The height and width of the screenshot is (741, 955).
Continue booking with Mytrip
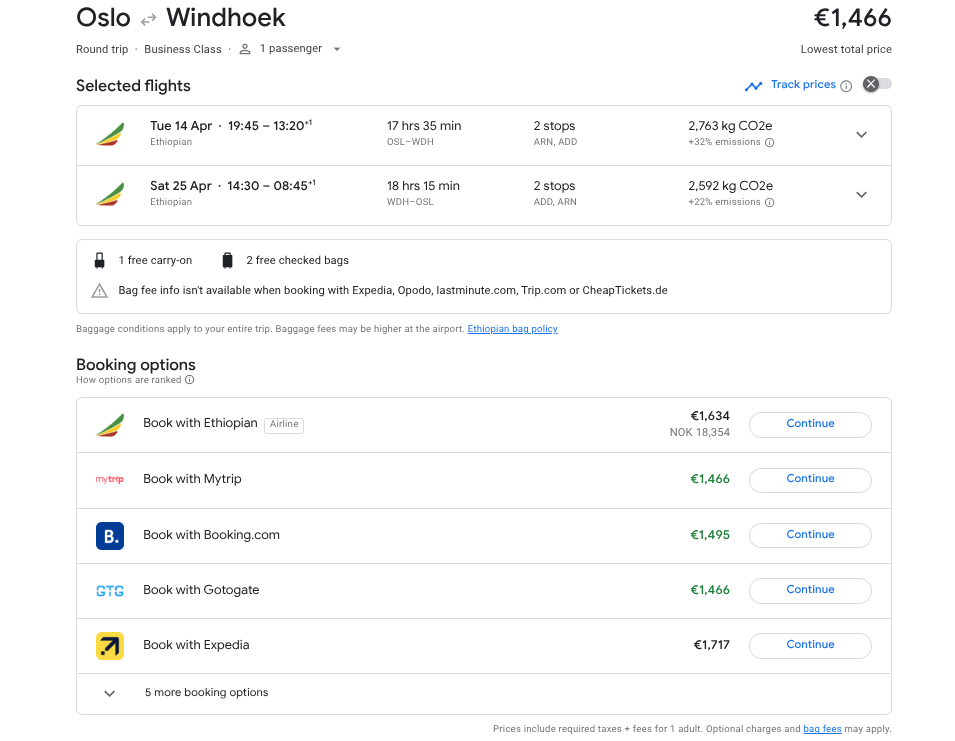(810, 480)
